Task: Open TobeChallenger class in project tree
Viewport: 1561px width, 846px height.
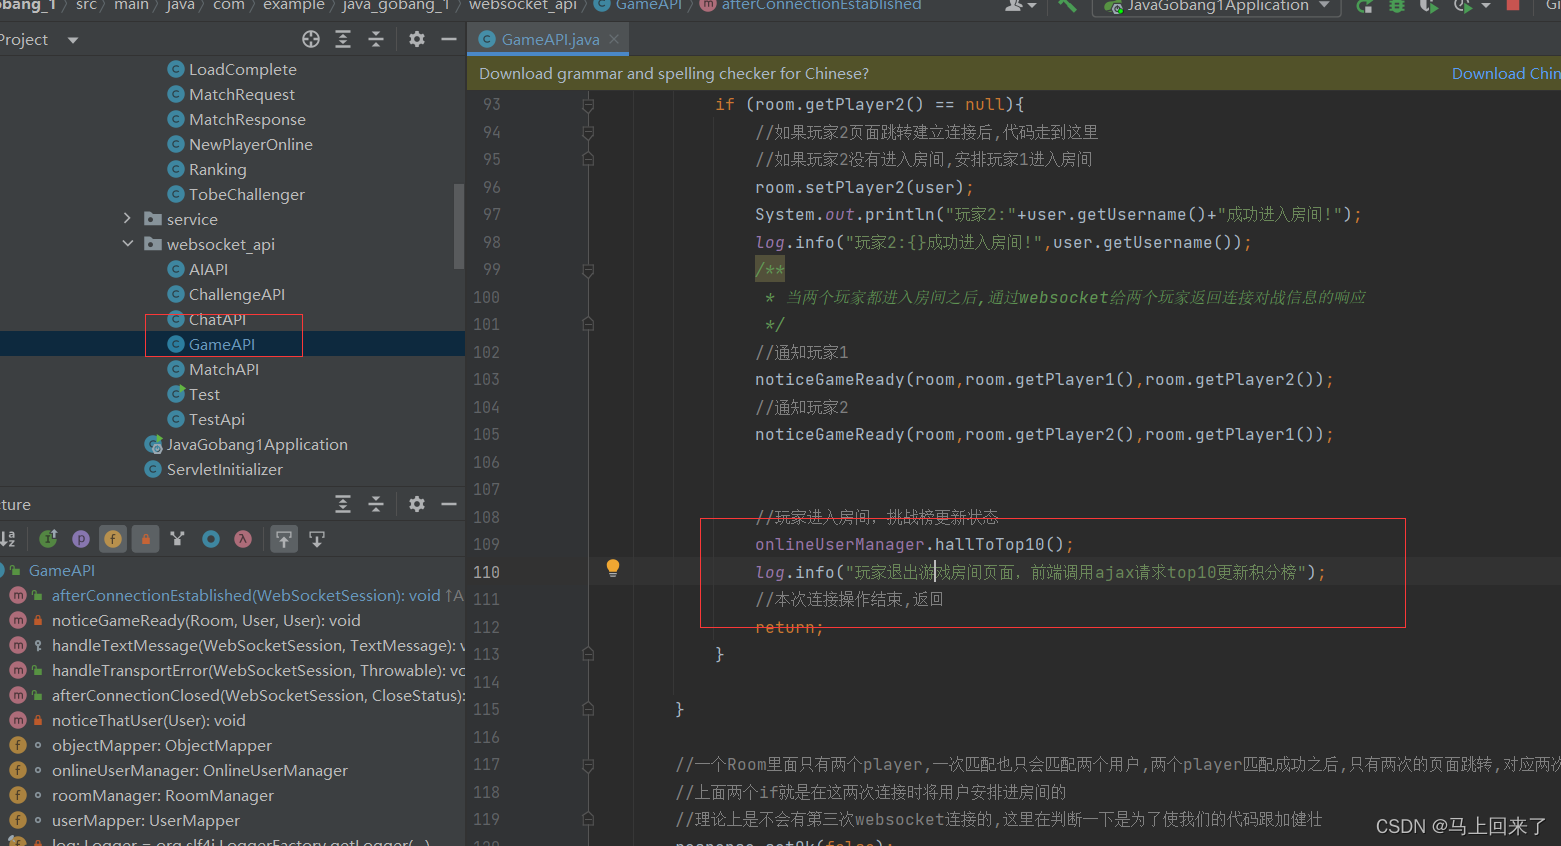Action: click(247, 194)
